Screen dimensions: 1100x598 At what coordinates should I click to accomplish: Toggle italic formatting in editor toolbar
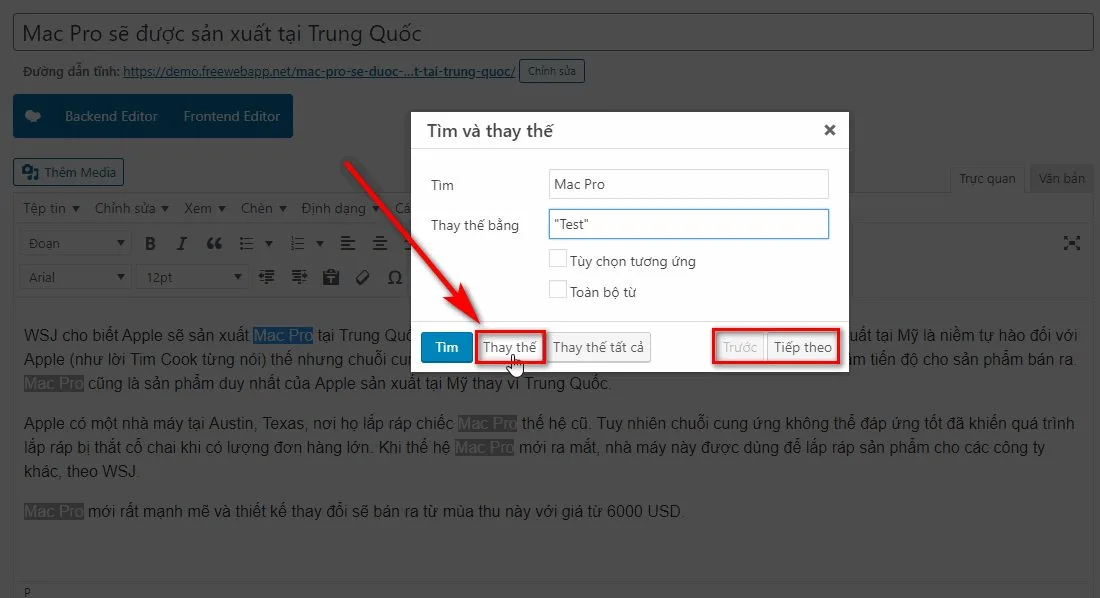click(182, 244)
